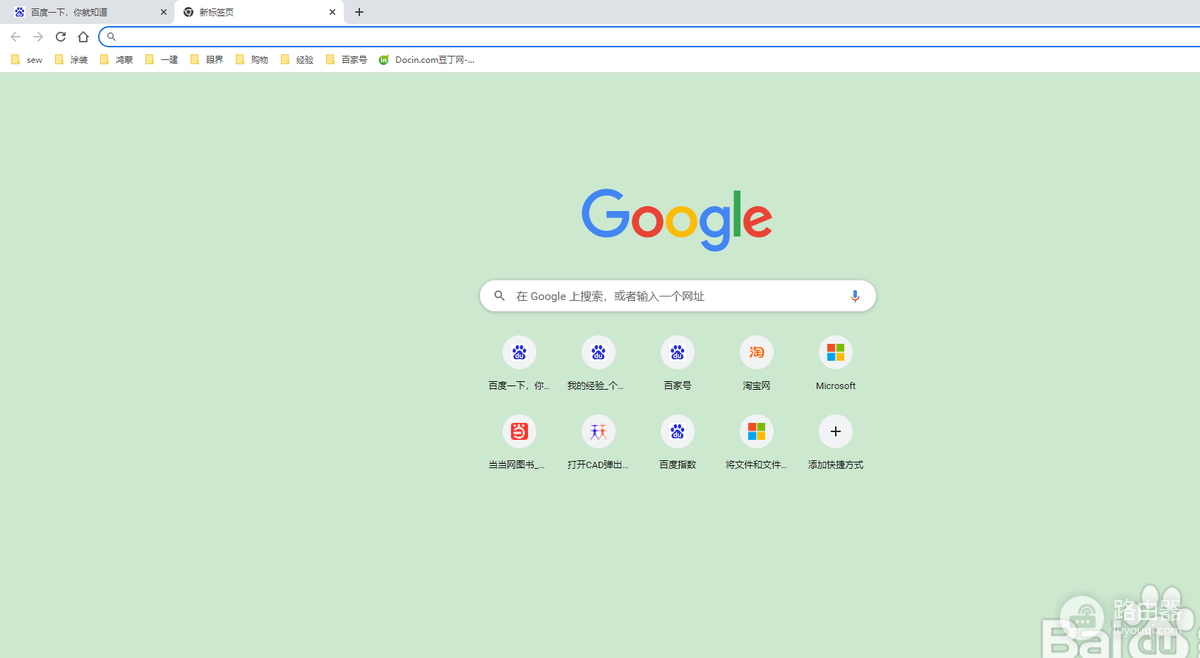
Task: Open the 百家号 bookmark folder
Action: 346,60
